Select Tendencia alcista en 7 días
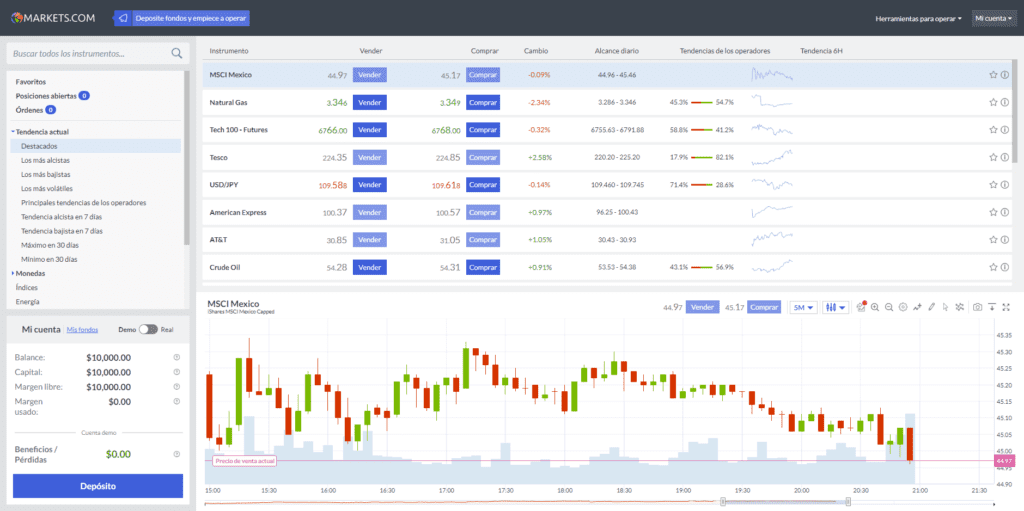 point(61,216)
